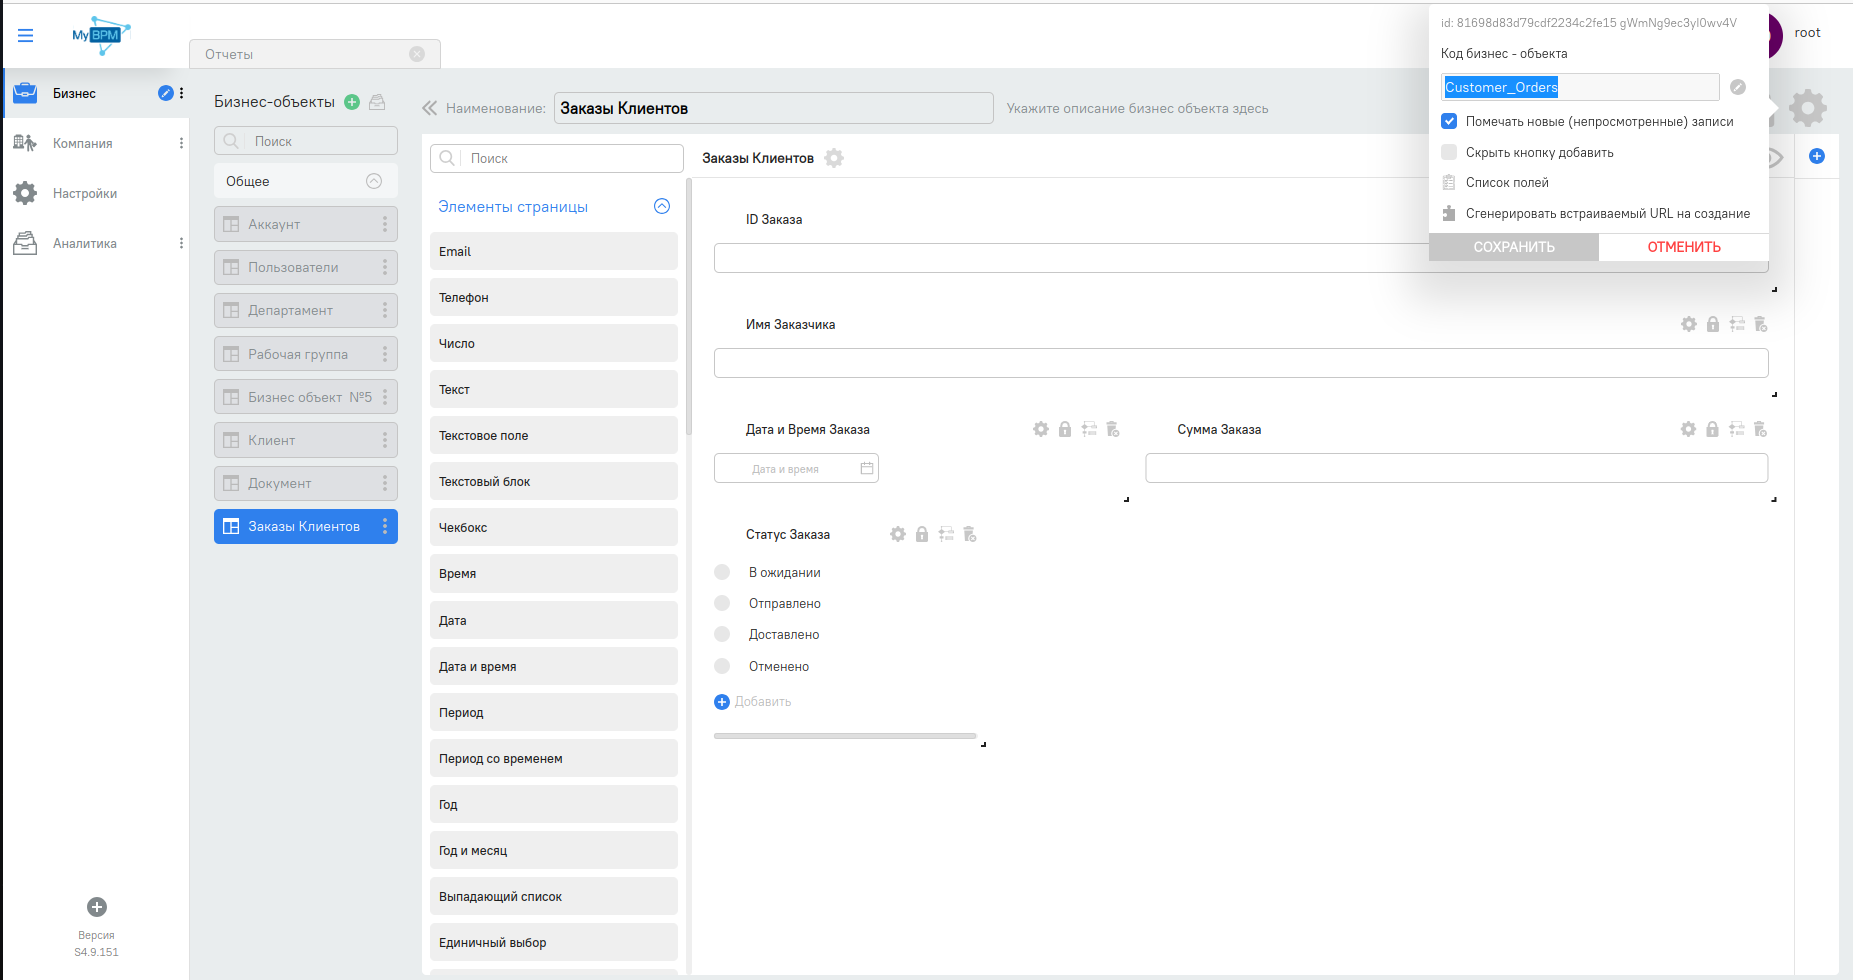The width and height of the screenshot is (1853, 980).
Task: Click the ОТМЕНИТЬ button
Action: pos(1683,247)
